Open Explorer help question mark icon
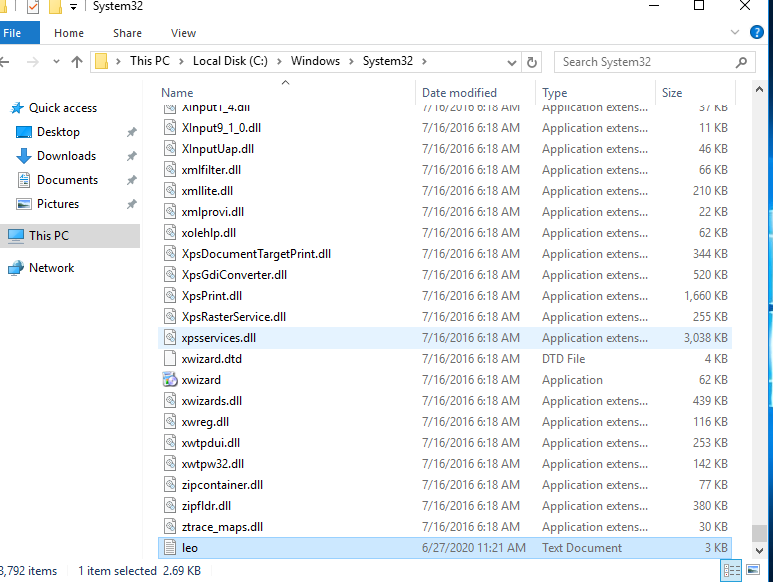The image size is (773, 582). pyautogui.click(x=756, y=33)
